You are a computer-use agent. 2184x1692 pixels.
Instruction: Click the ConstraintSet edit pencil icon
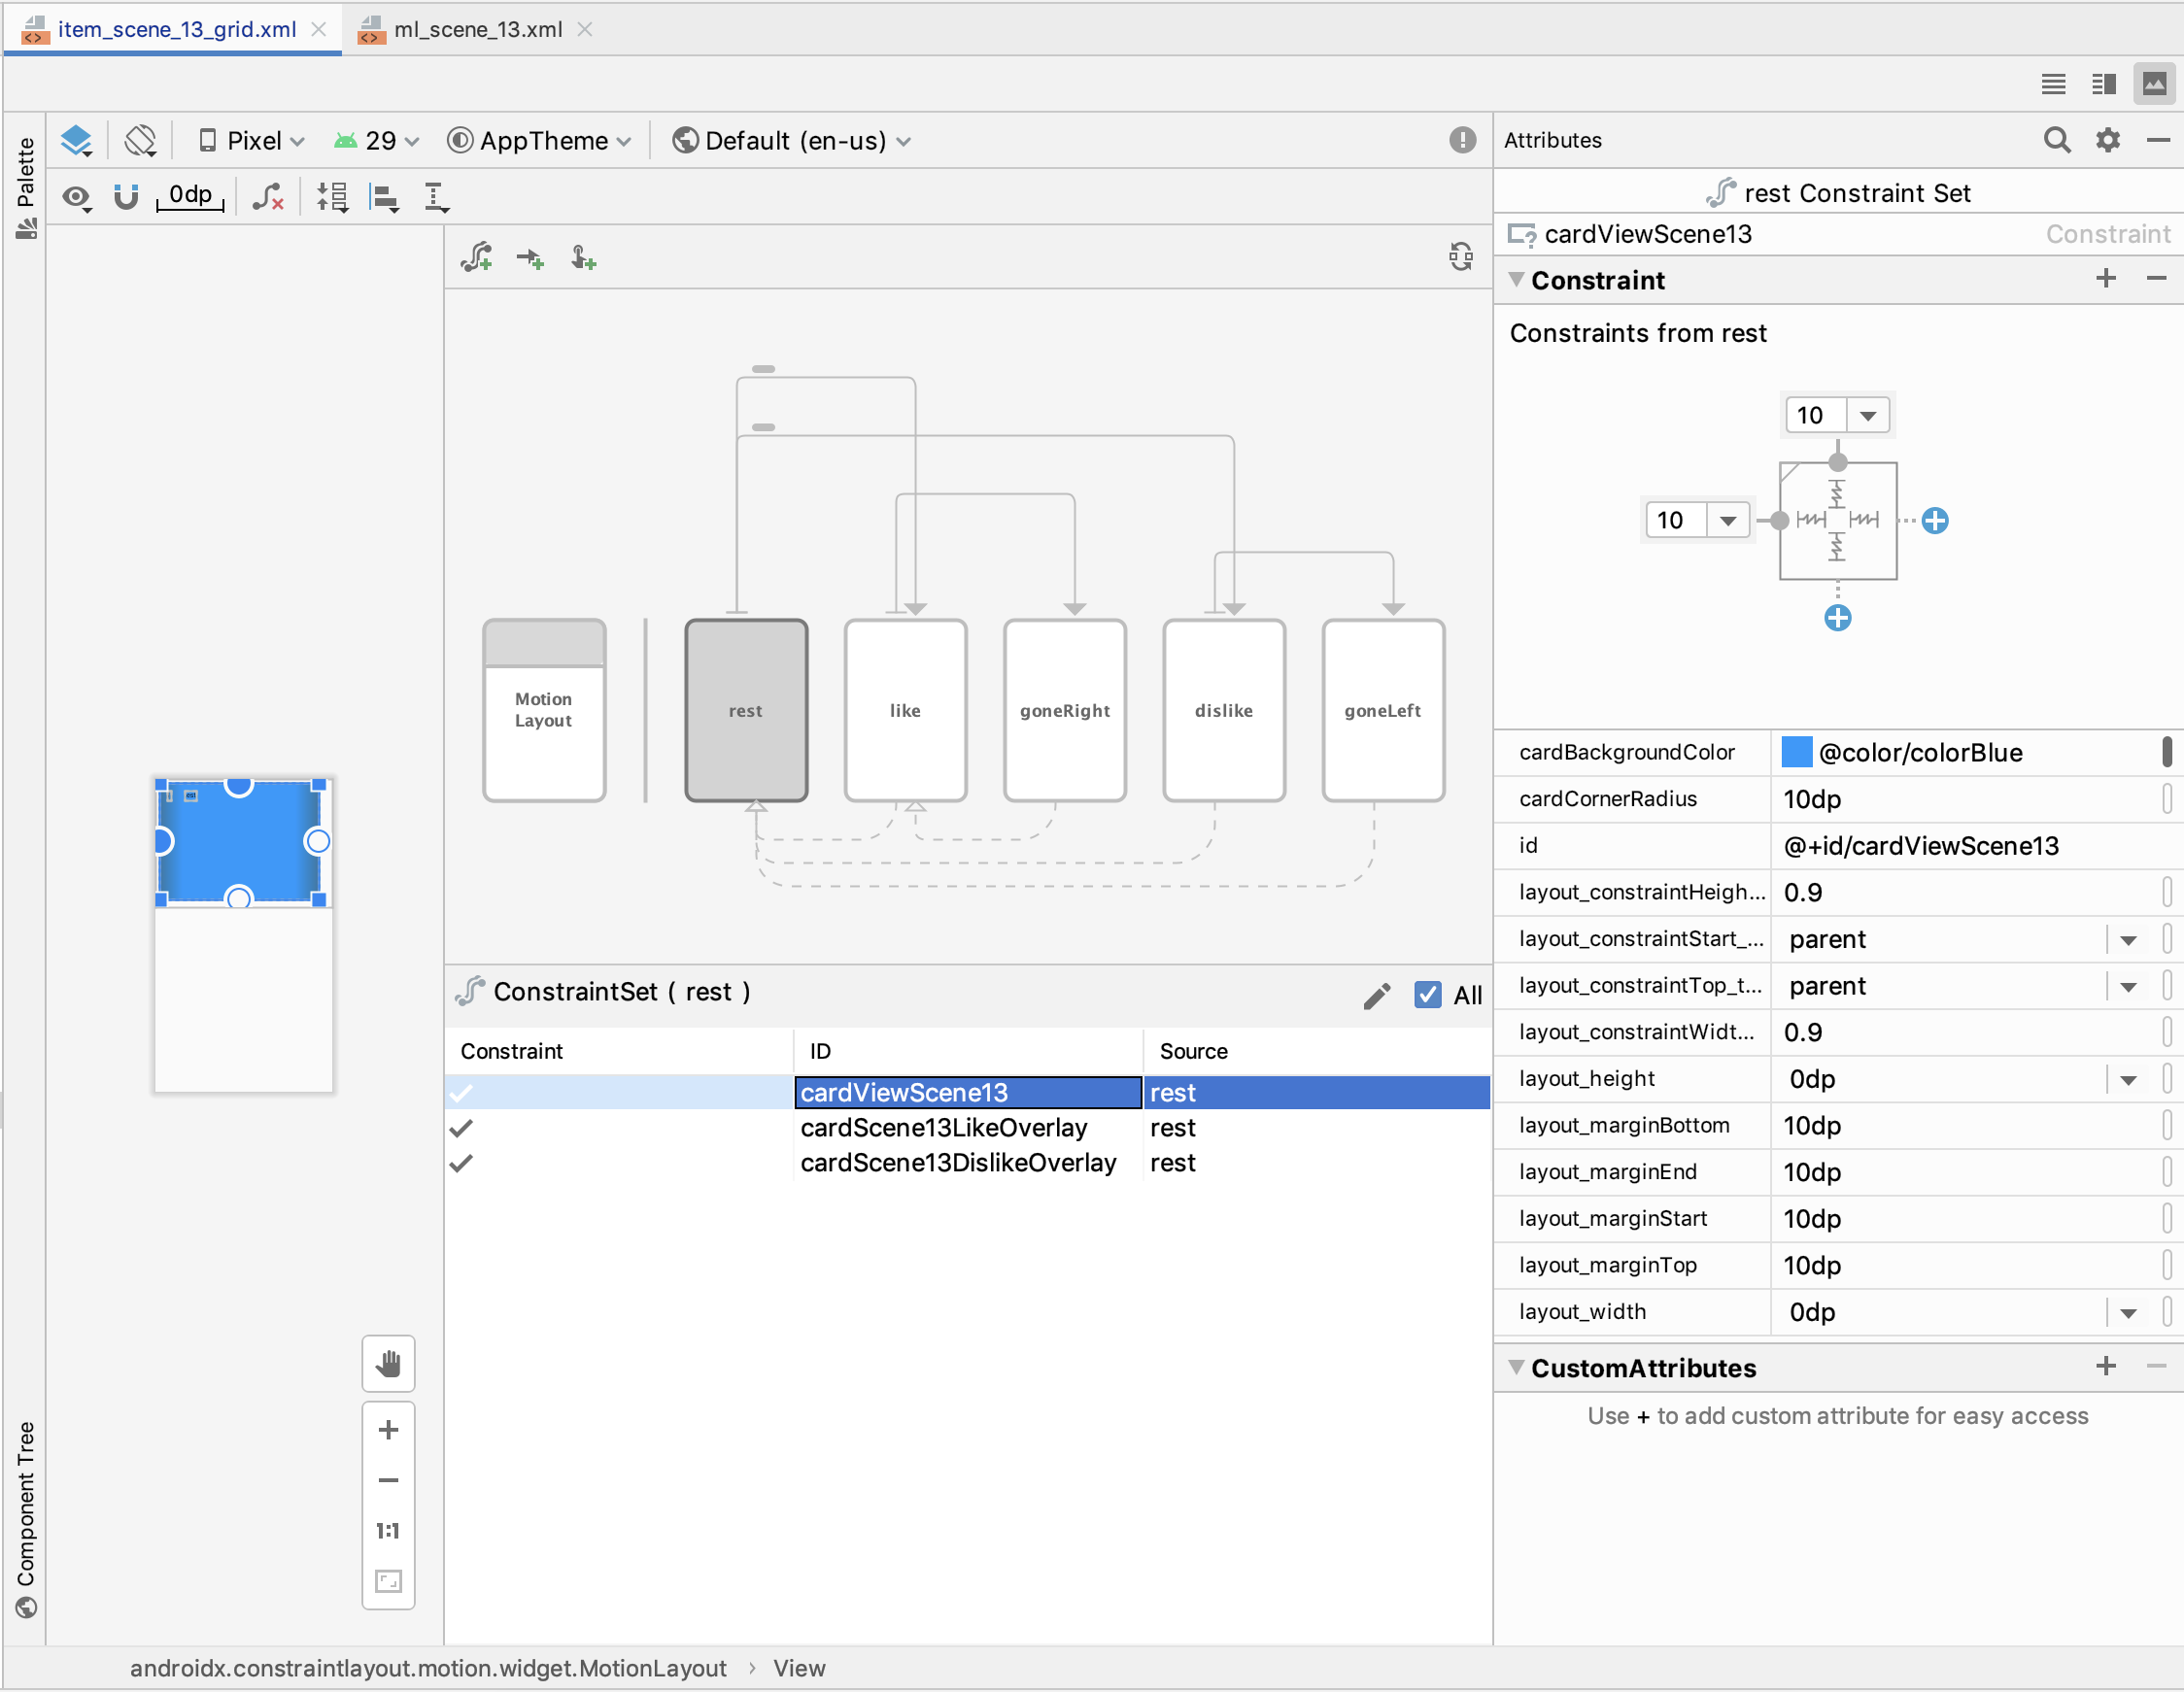[1376, 991]
